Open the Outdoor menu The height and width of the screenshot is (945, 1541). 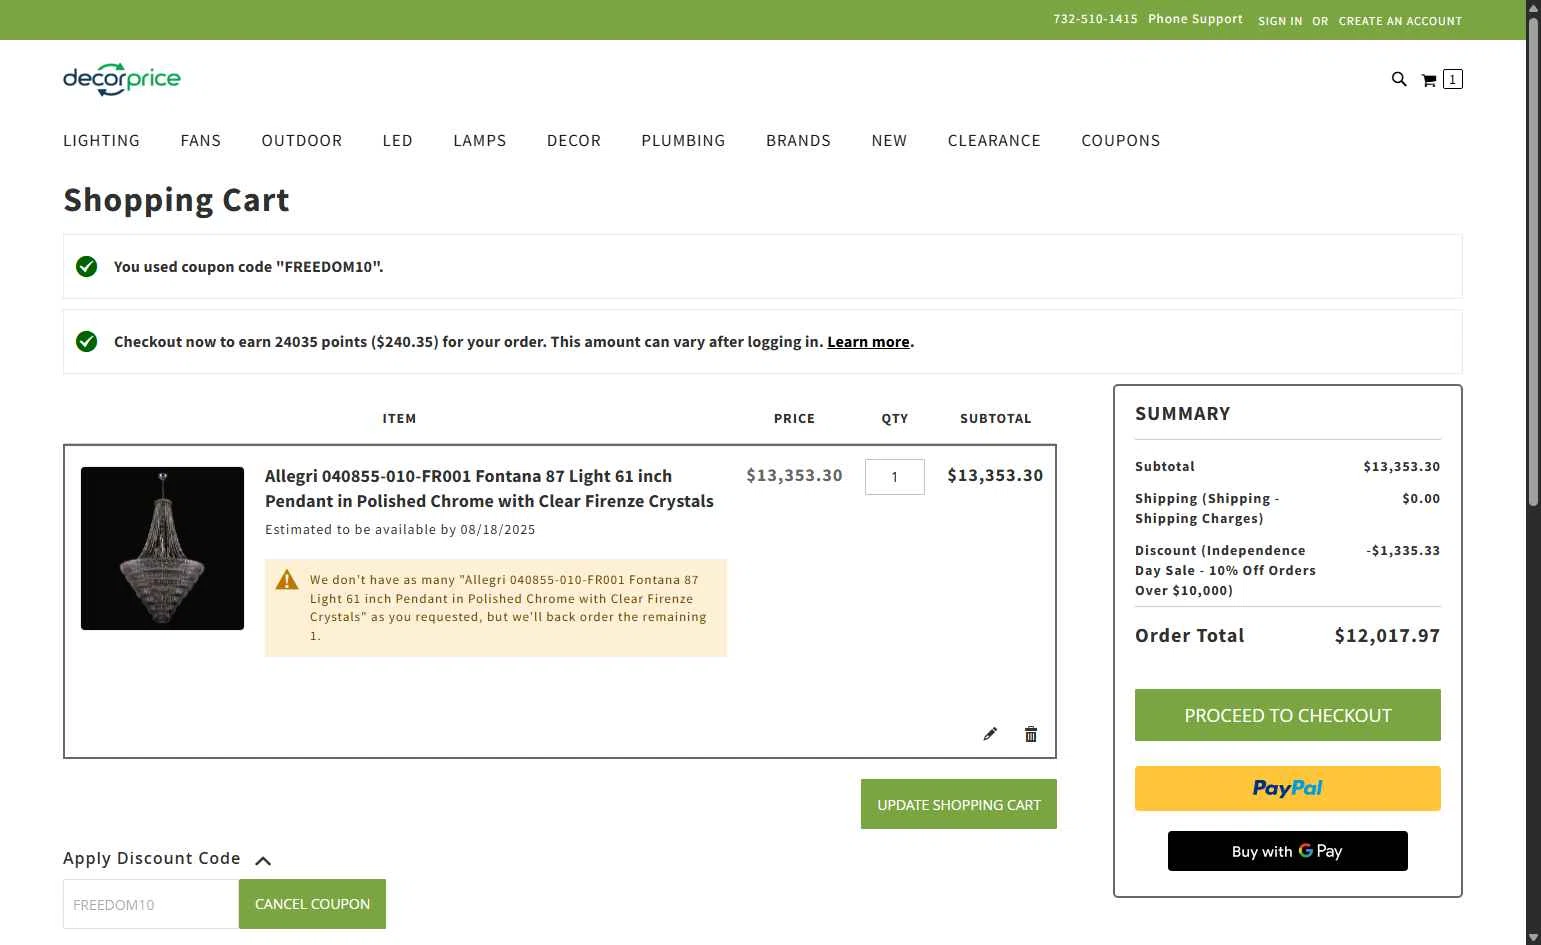tap(302, 141)
